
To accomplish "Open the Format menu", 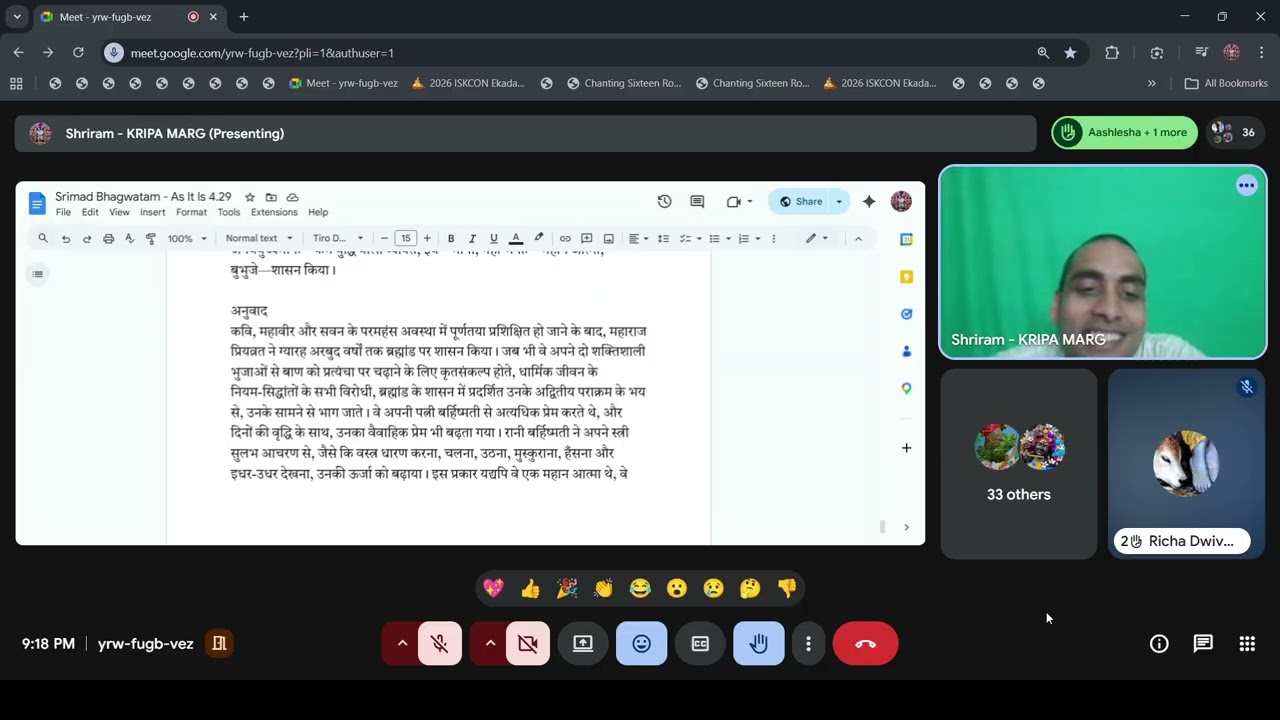I will coord(191,212).
